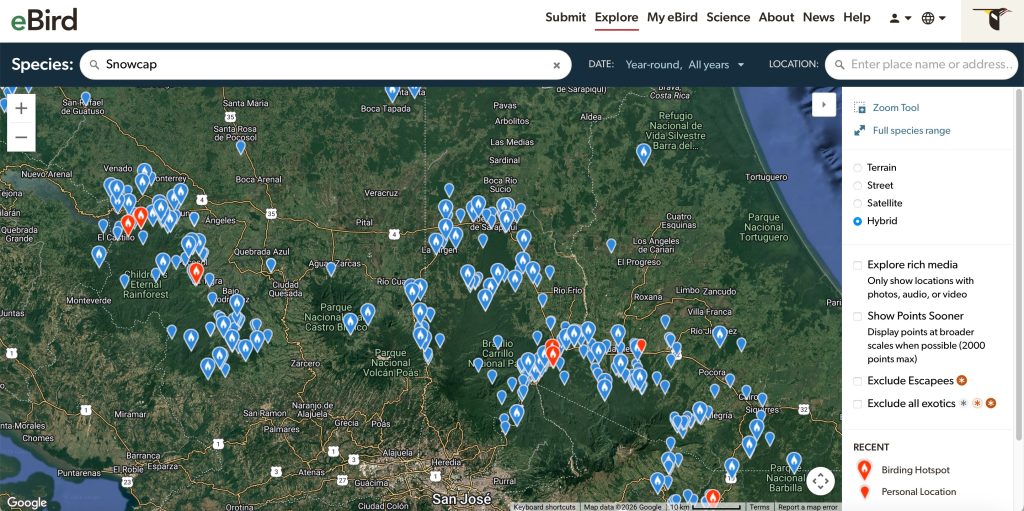Check the Exclude Escapees option

(x=858, y=381)
